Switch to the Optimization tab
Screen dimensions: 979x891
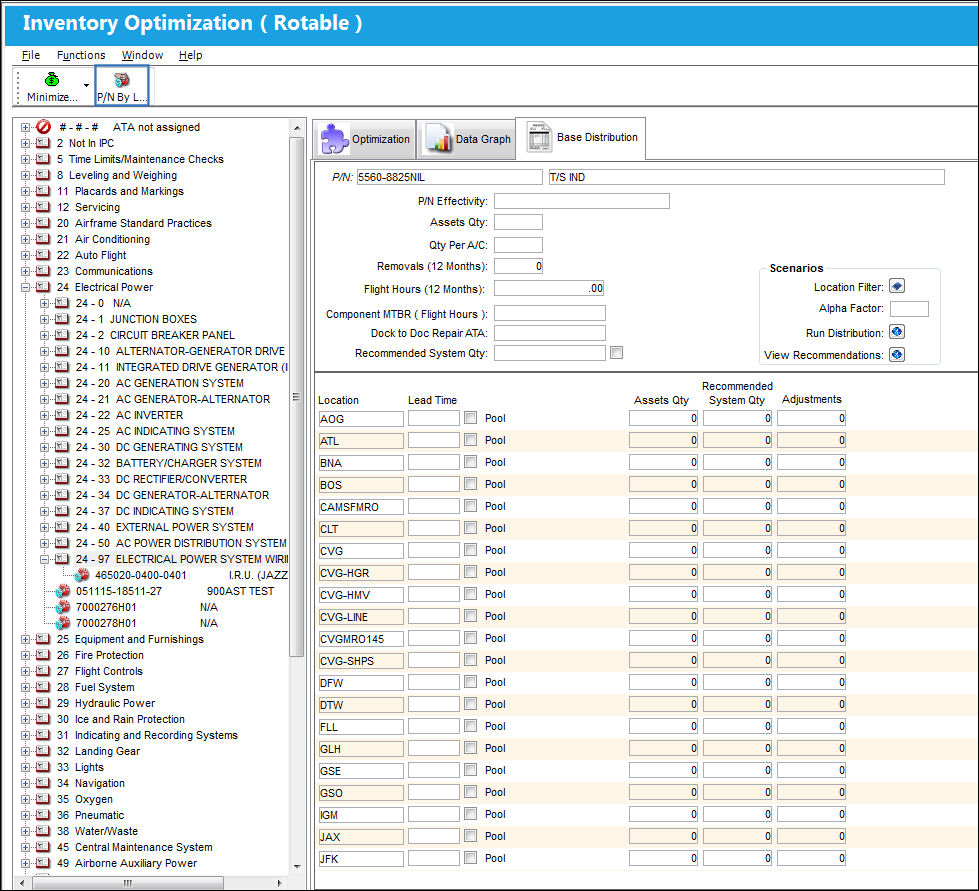click(365, 139)
